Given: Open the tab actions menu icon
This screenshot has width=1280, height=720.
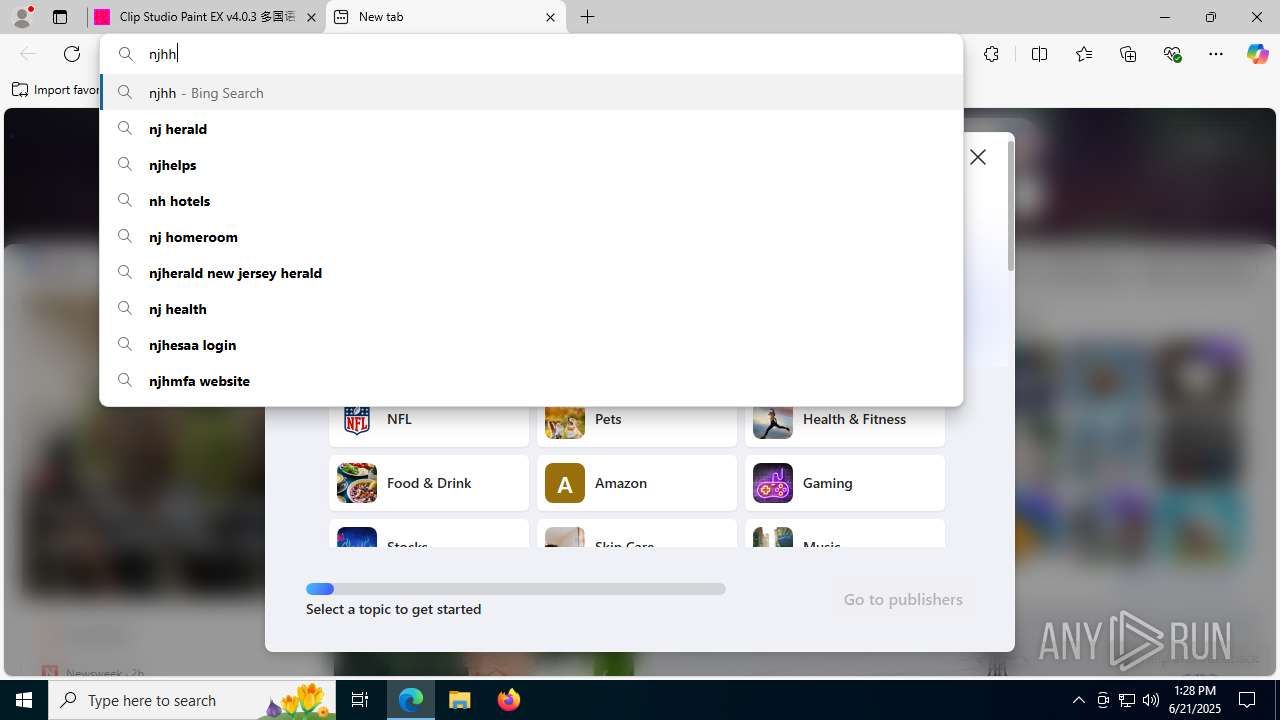Looking at the screenshot, I should coord(60,17).
